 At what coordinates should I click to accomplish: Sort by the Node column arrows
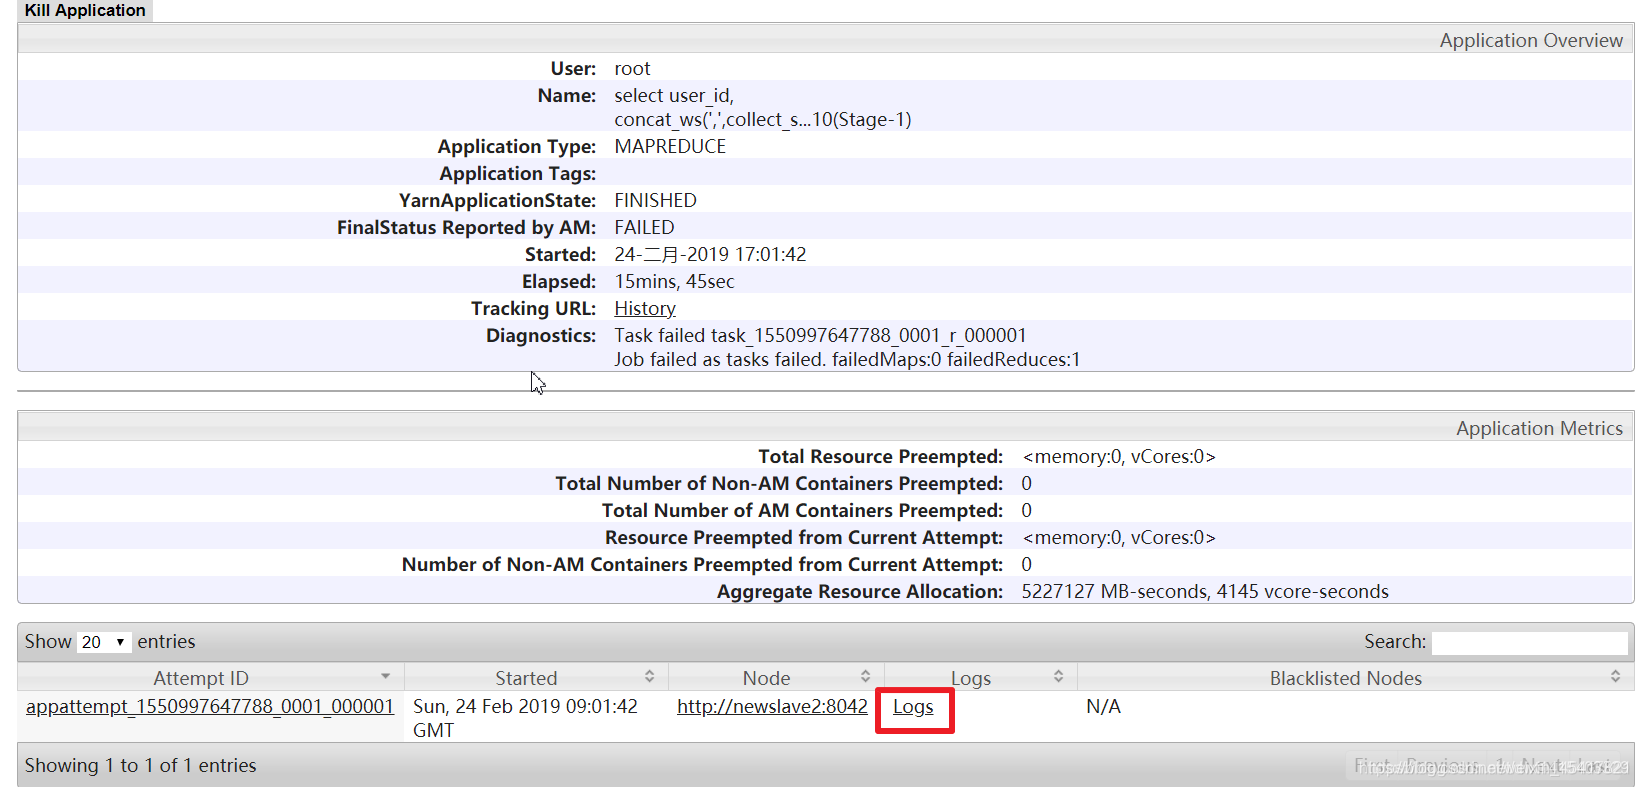pos(866,677)
